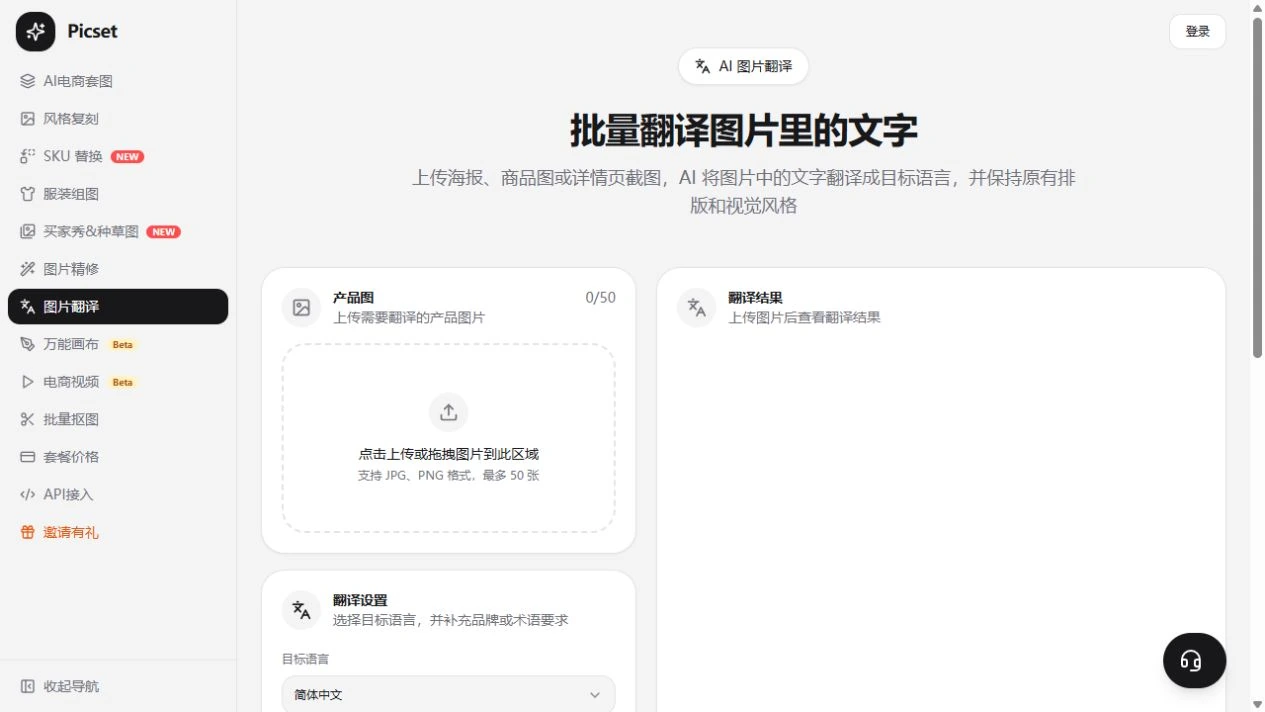Click the 翻译设置 title
This screenshot has width=1265, height=712.
(x=360, y=600)
